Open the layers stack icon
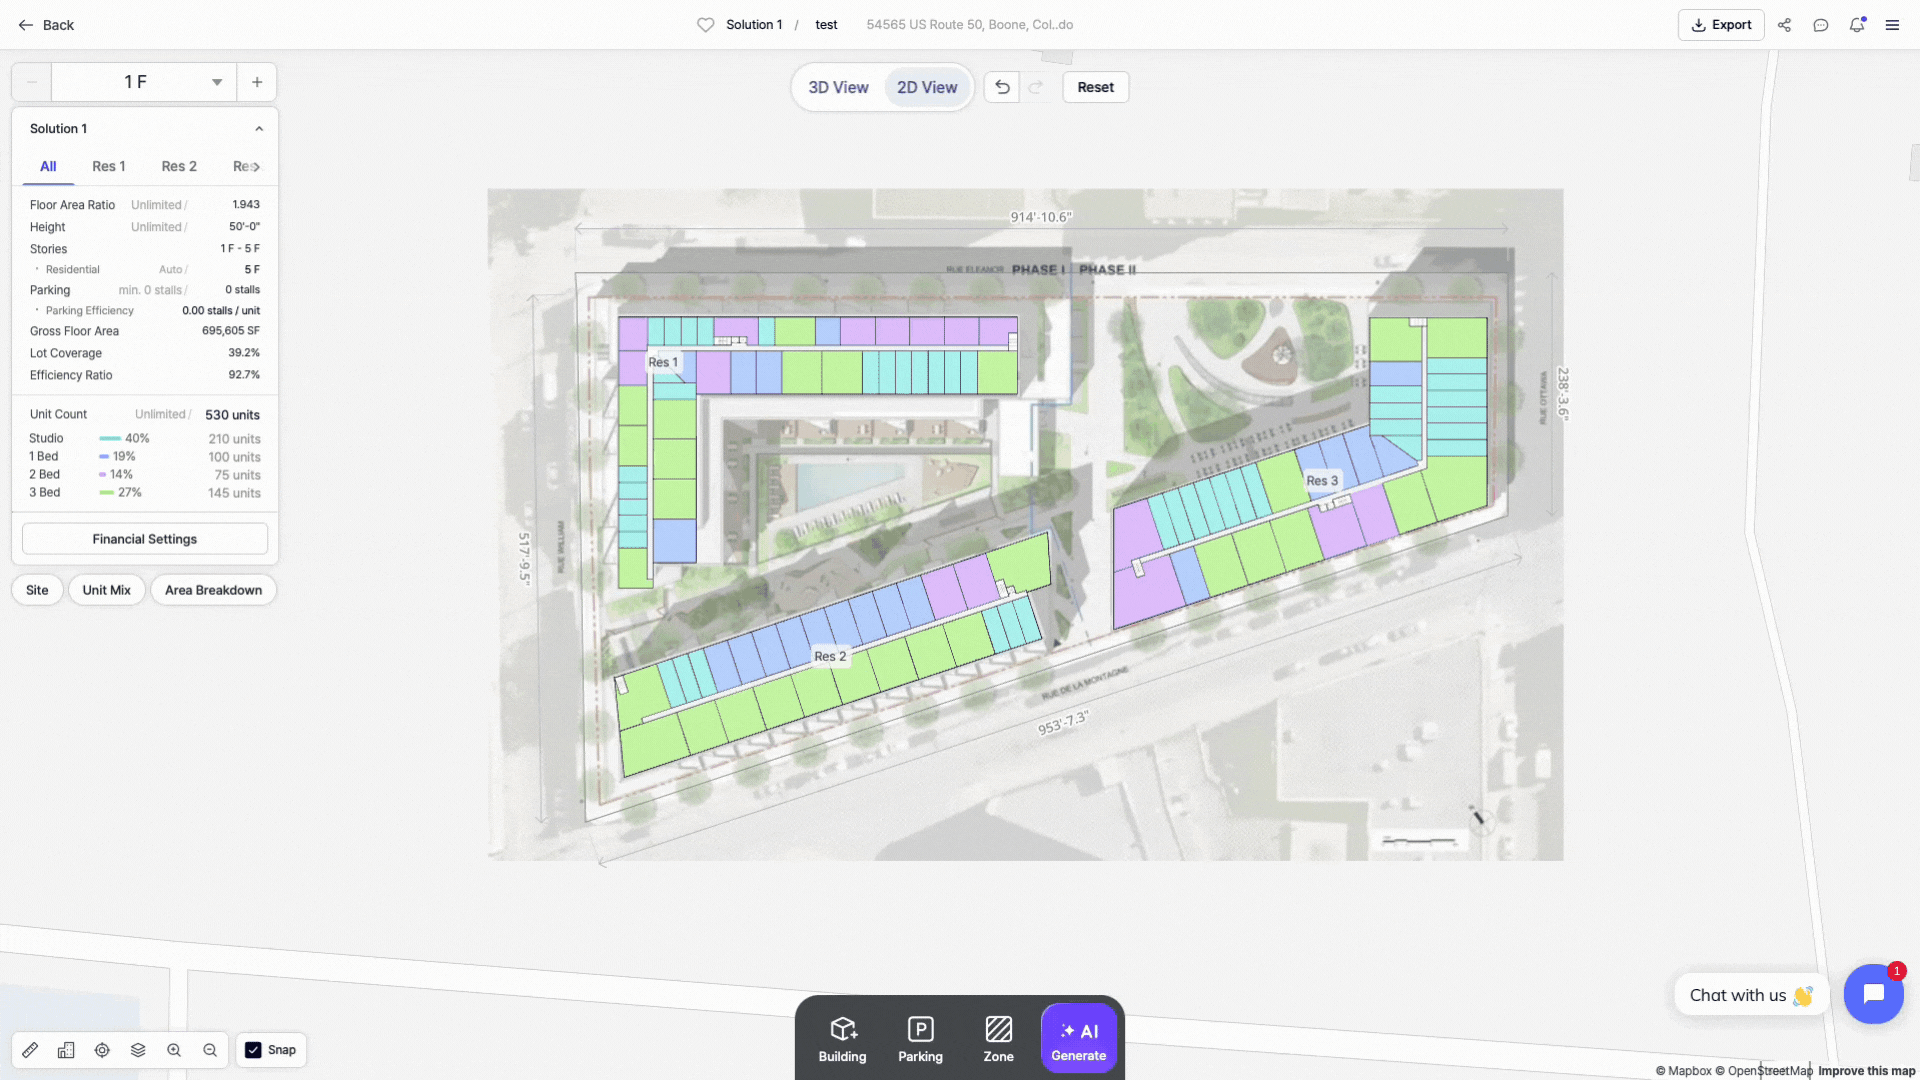 [x=138, y=1050]
